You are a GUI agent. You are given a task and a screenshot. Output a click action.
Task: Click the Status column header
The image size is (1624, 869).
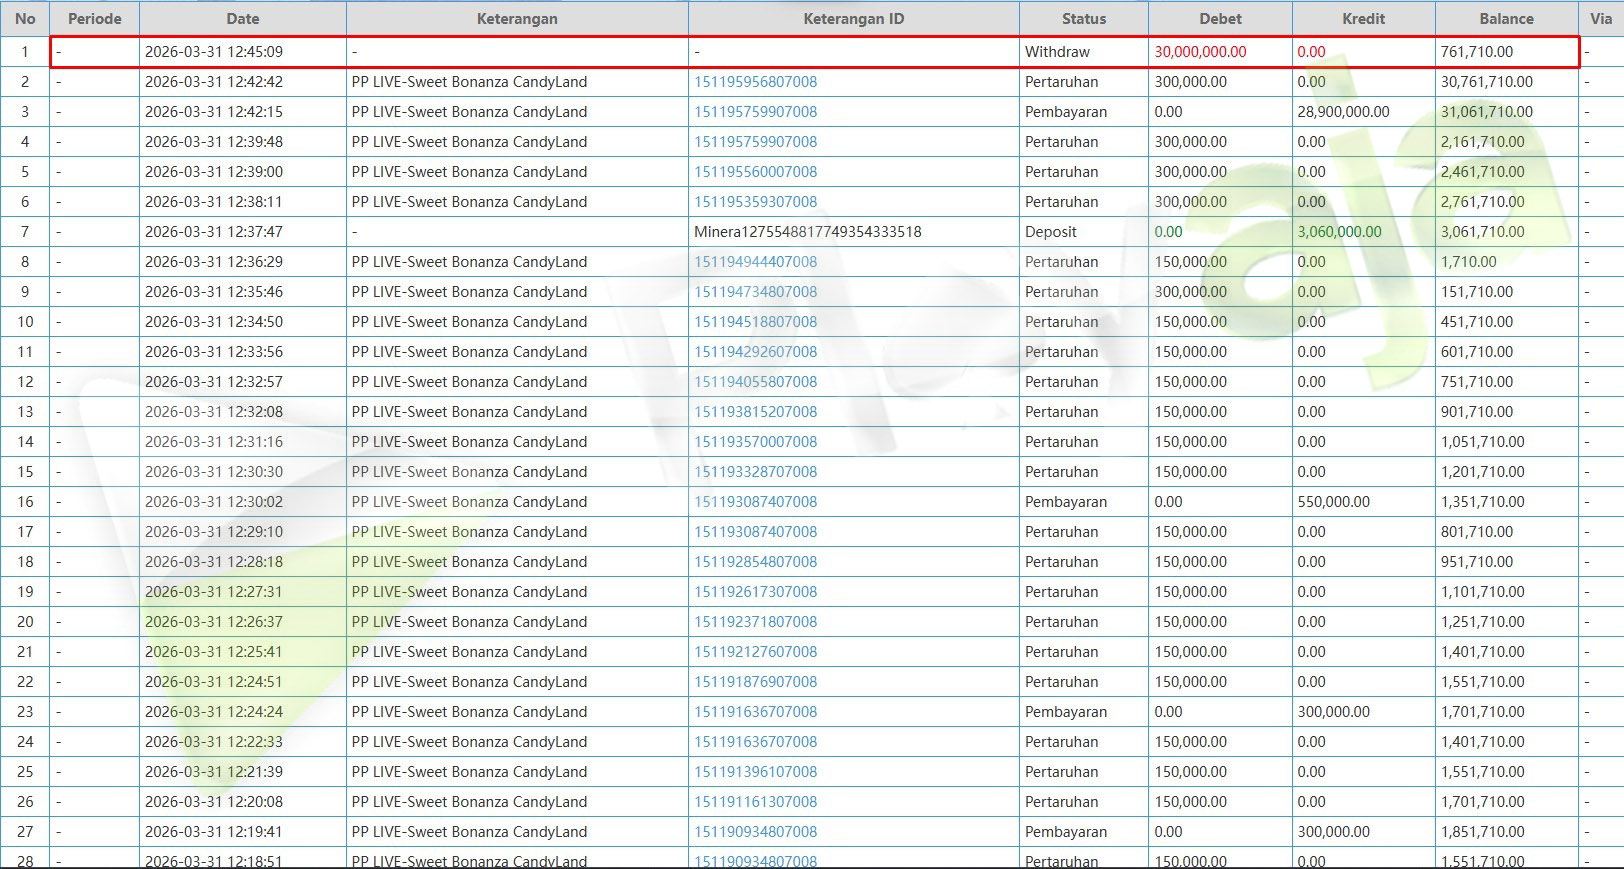(1083, 18)
